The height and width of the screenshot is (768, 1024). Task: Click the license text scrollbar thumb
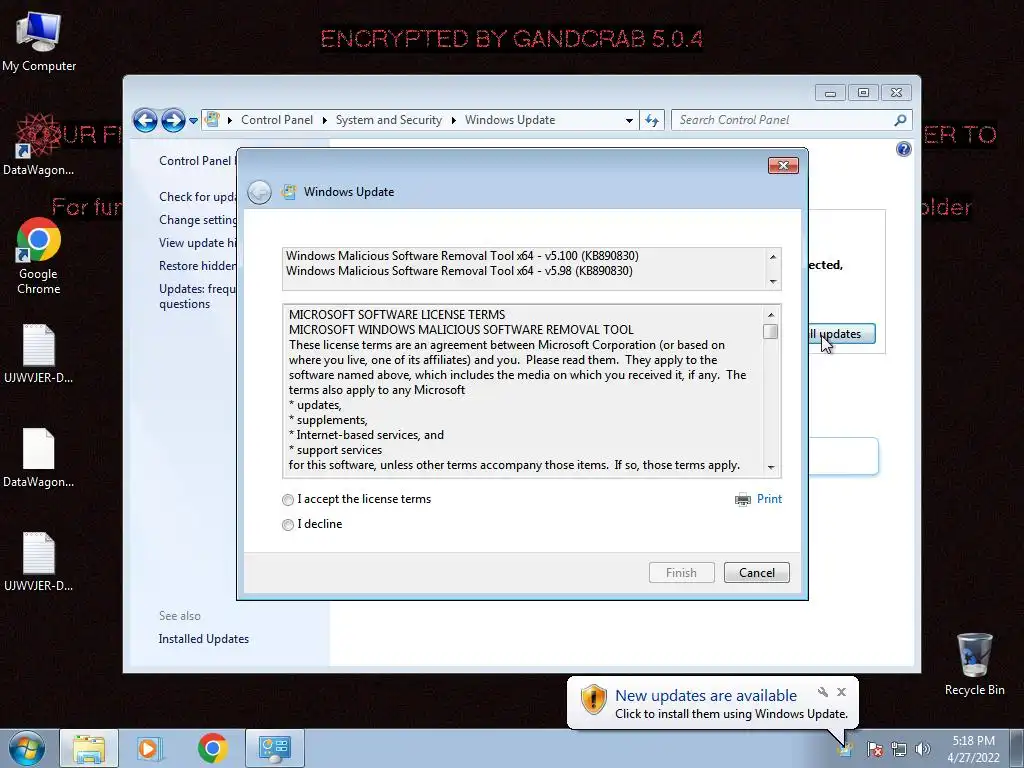(771, 332)
